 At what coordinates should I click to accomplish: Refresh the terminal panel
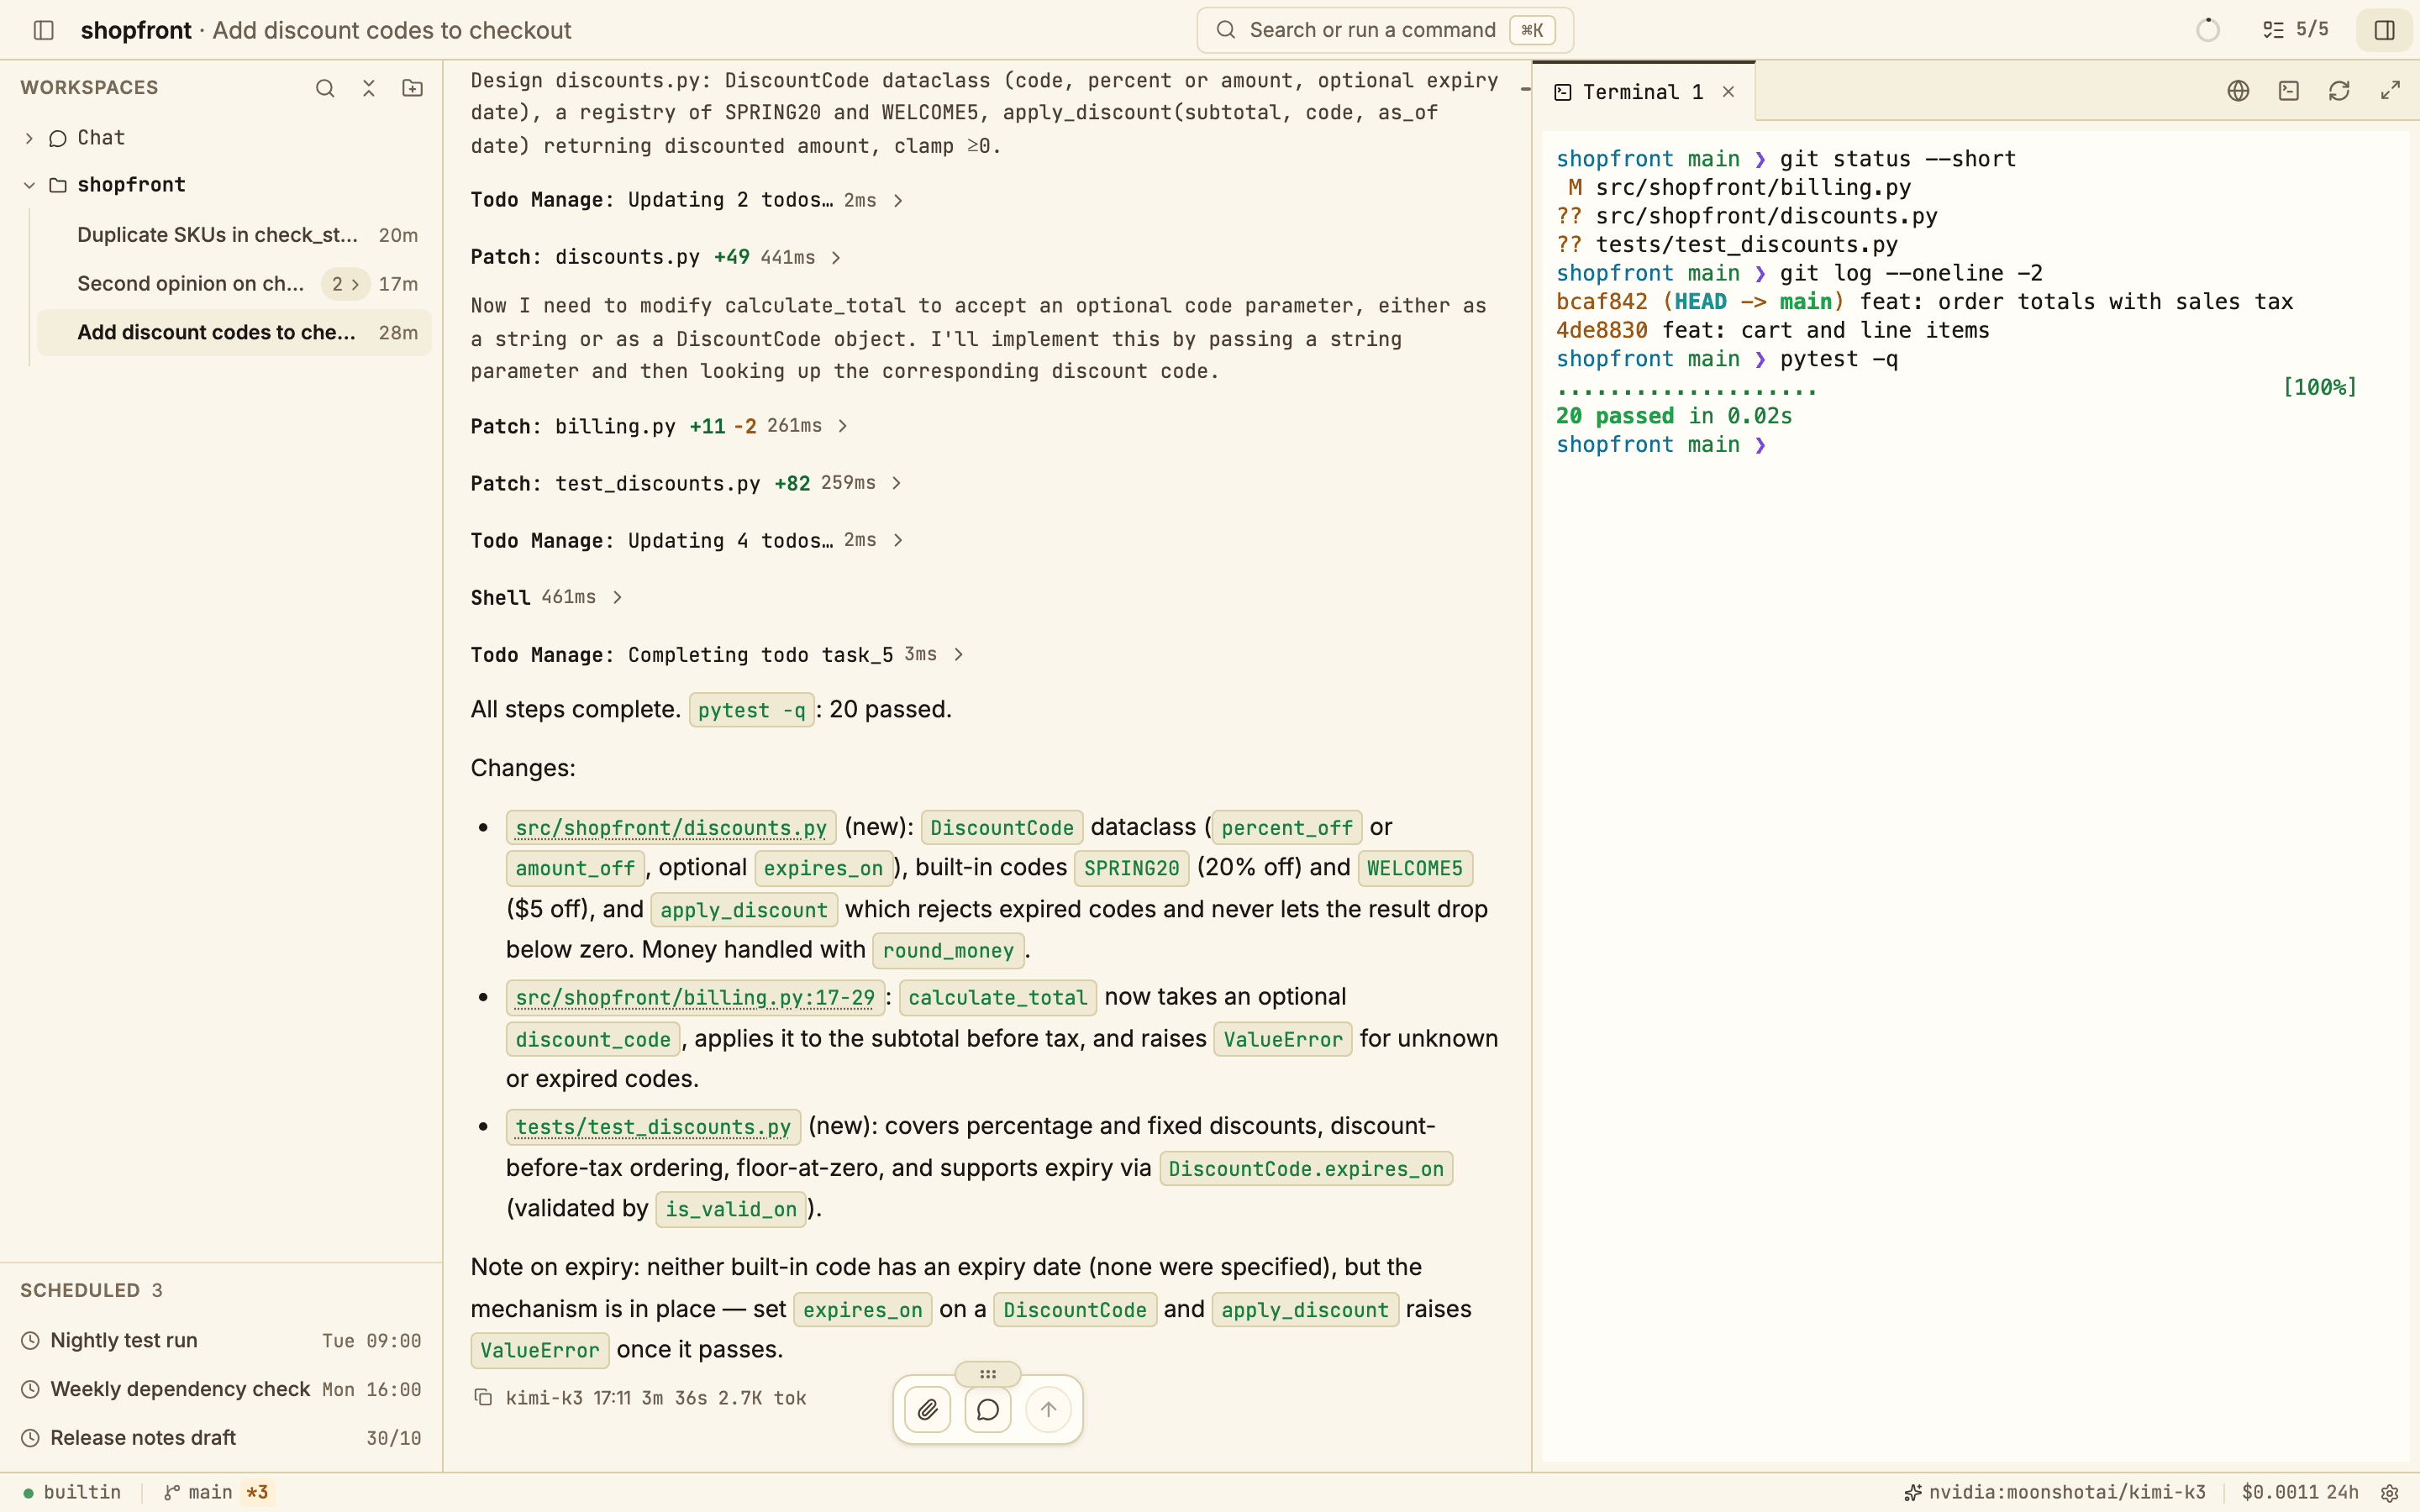pyautogui.click(x=2339, y=91)
